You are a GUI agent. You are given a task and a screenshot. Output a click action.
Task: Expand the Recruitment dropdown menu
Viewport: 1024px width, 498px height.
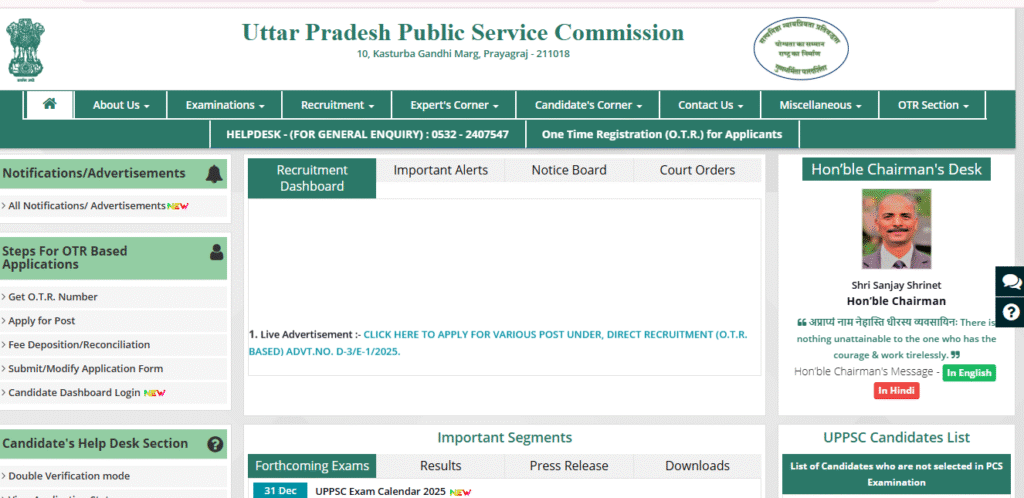click(337, 105)
